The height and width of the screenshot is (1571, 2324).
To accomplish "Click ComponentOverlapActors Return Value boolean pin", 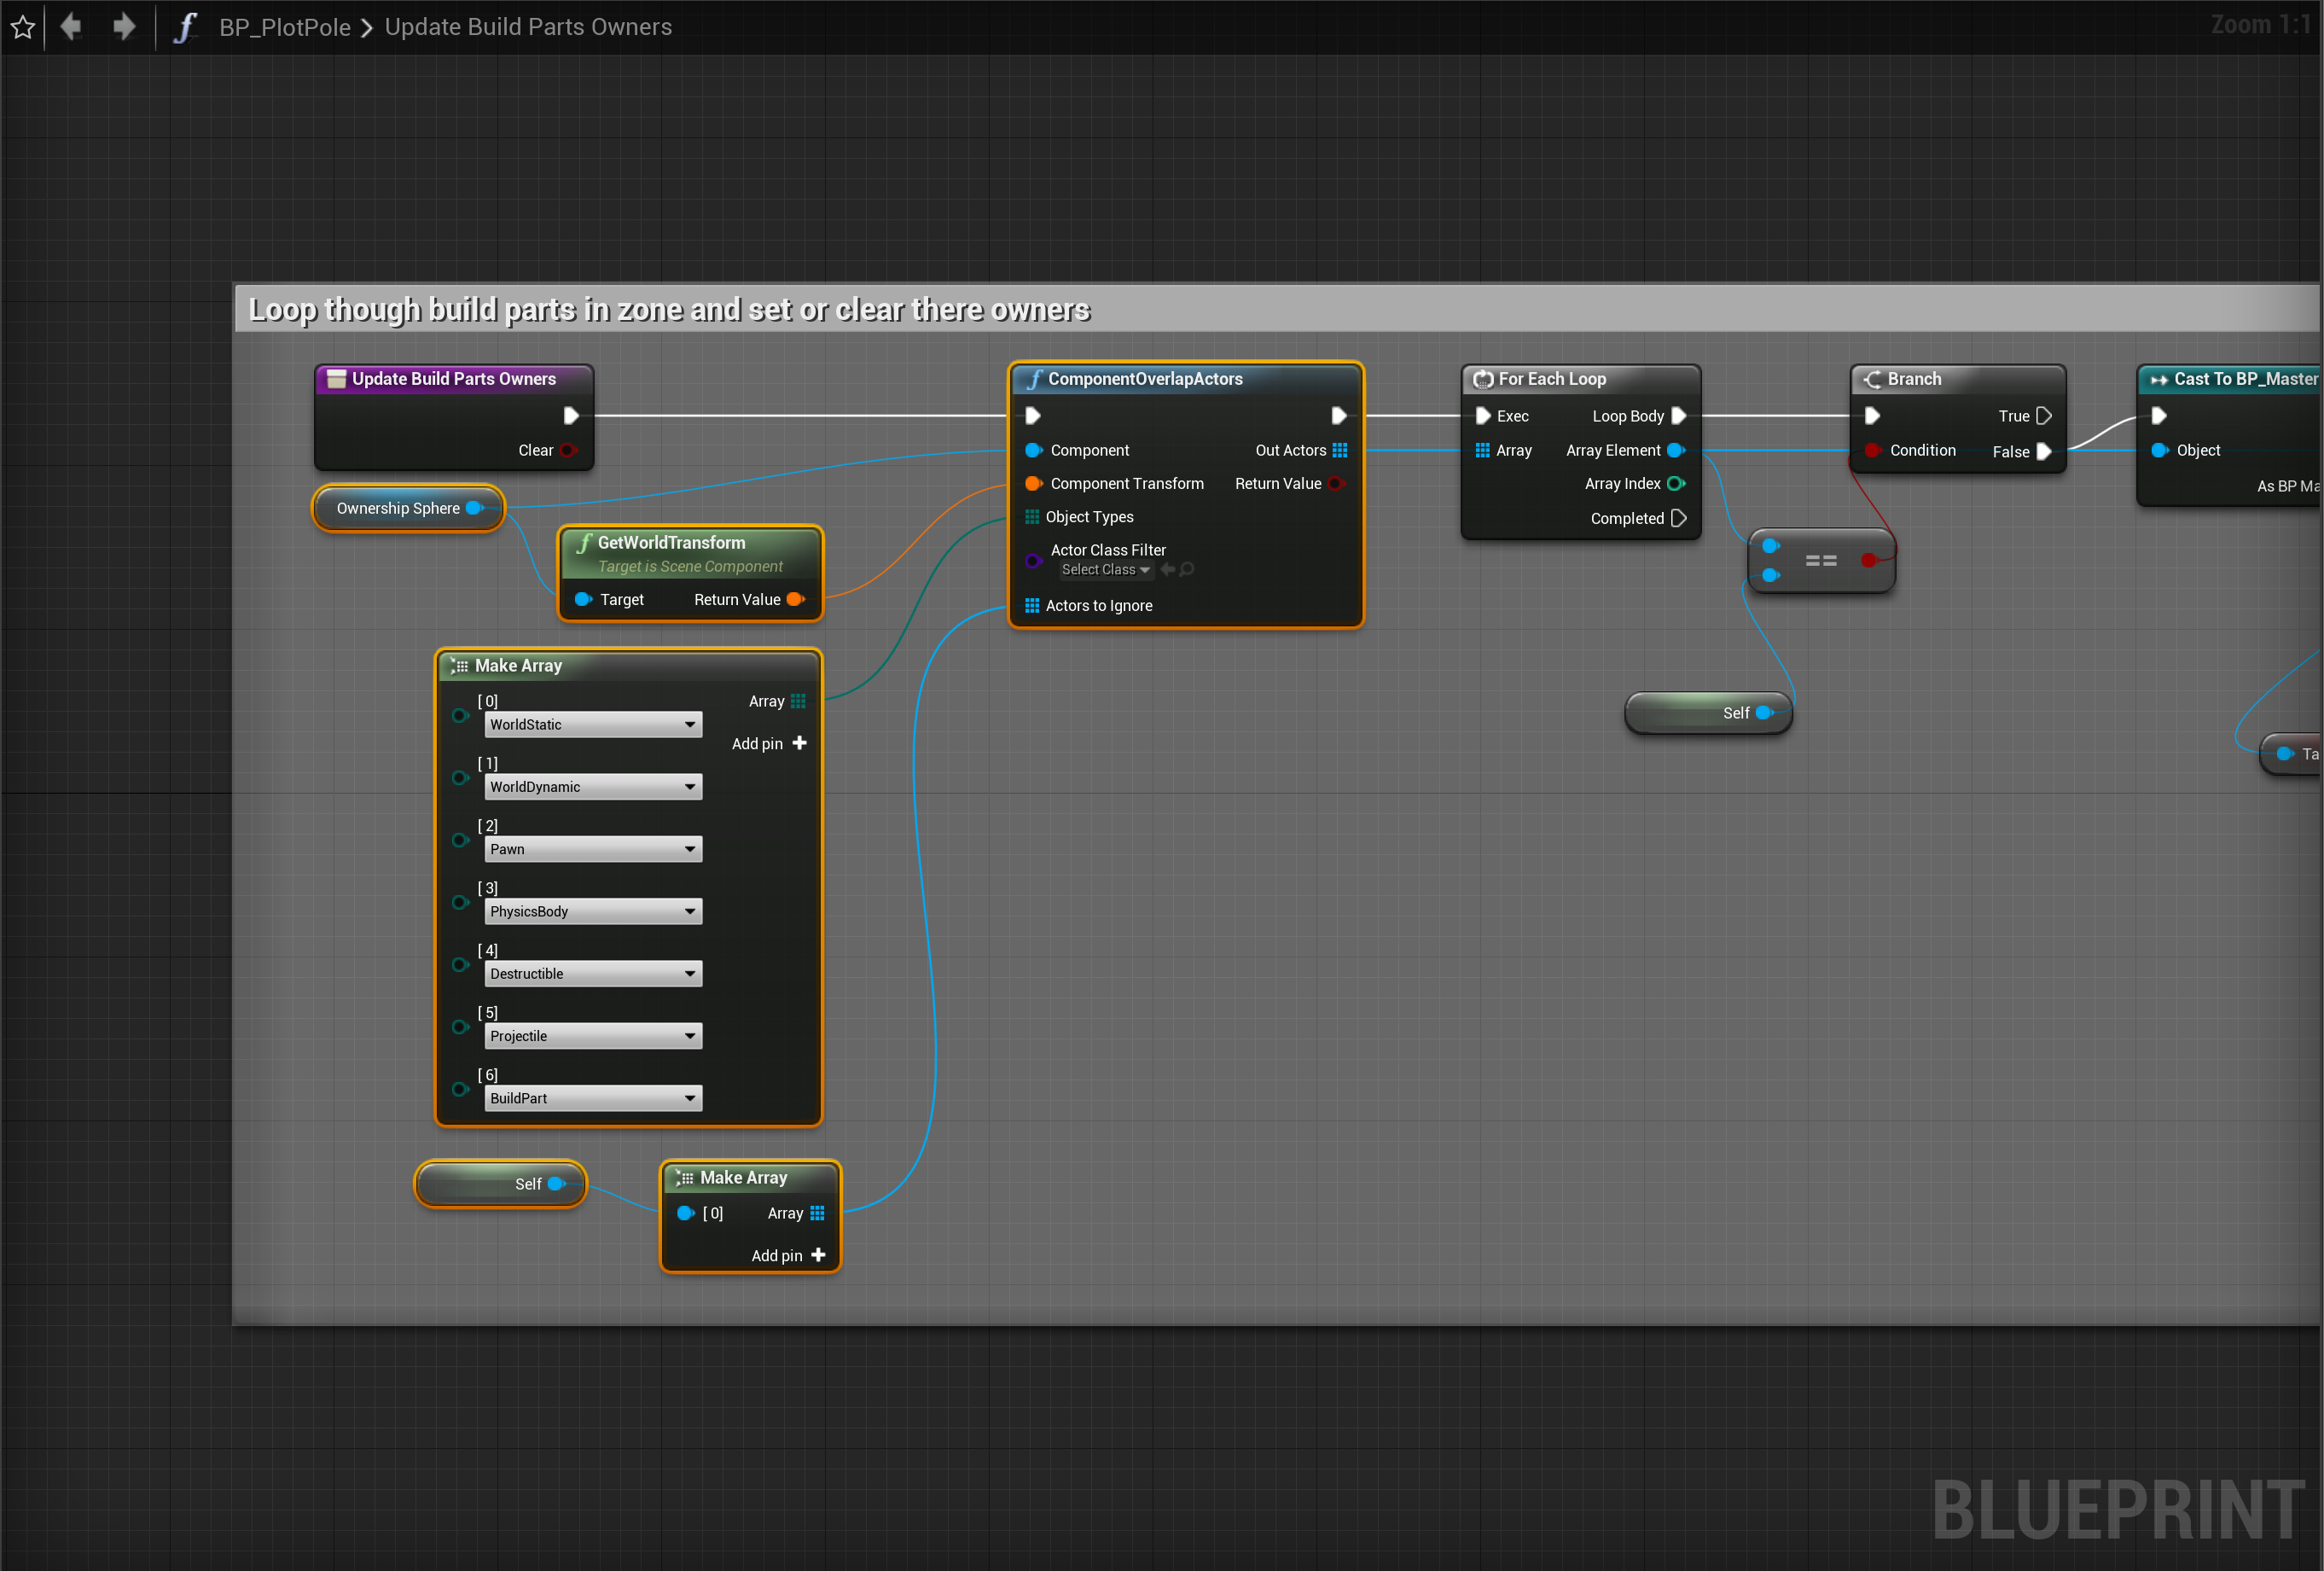I will pyautogui.click(x=1335, y=484).
